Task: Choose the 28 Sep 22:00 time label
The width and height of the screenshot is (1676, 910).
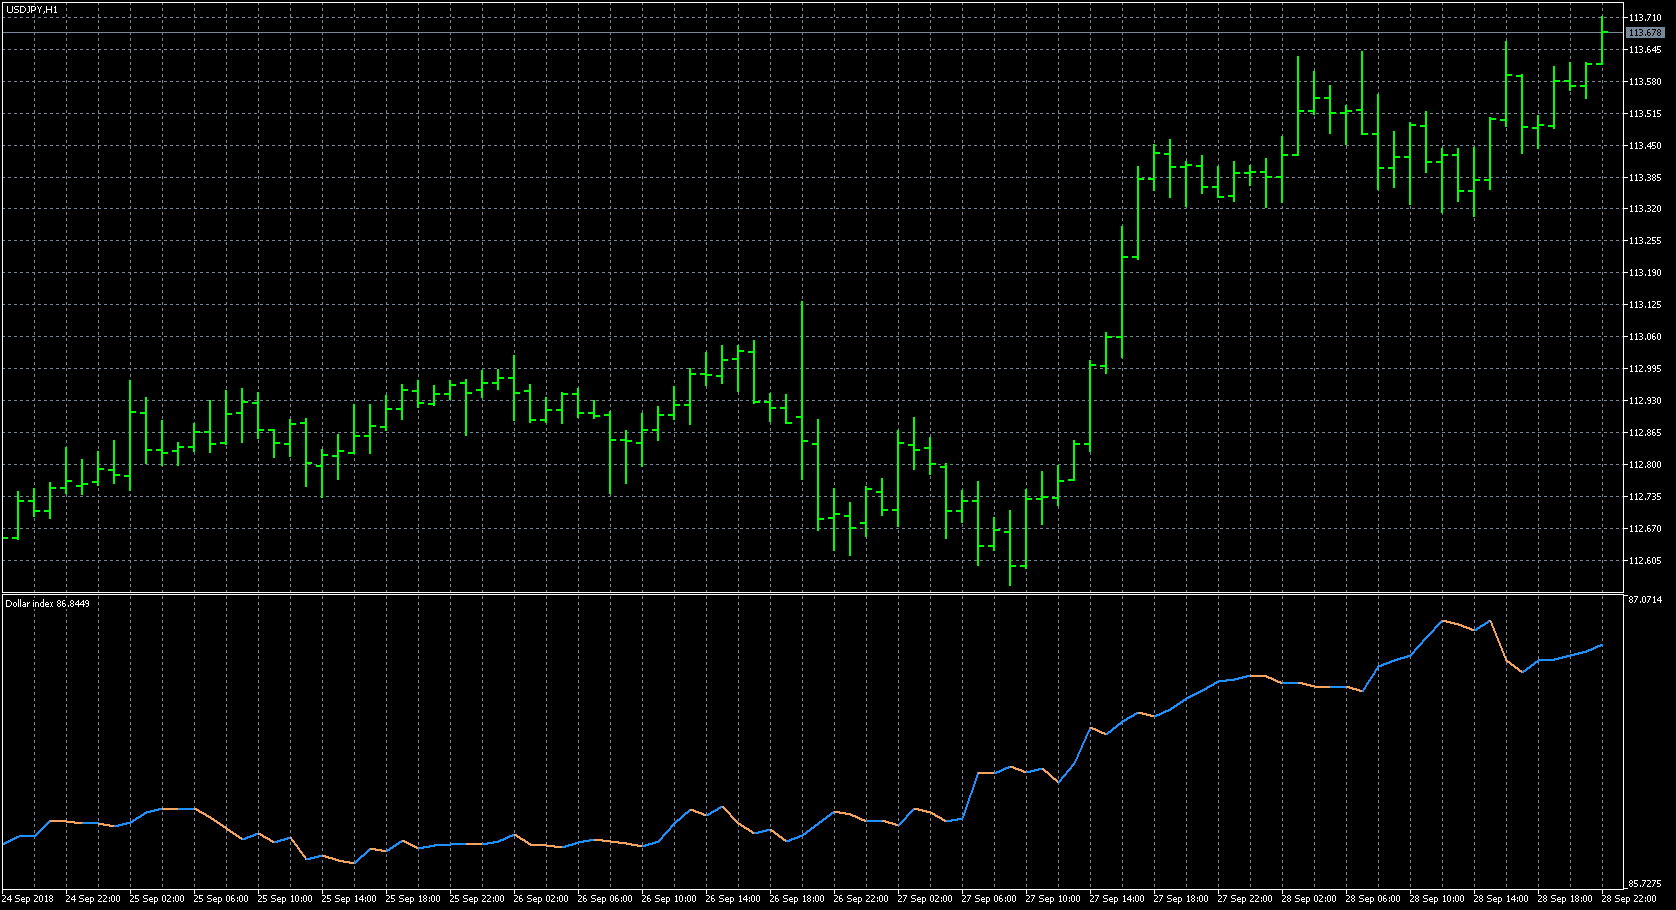Action: [1629, 899]
